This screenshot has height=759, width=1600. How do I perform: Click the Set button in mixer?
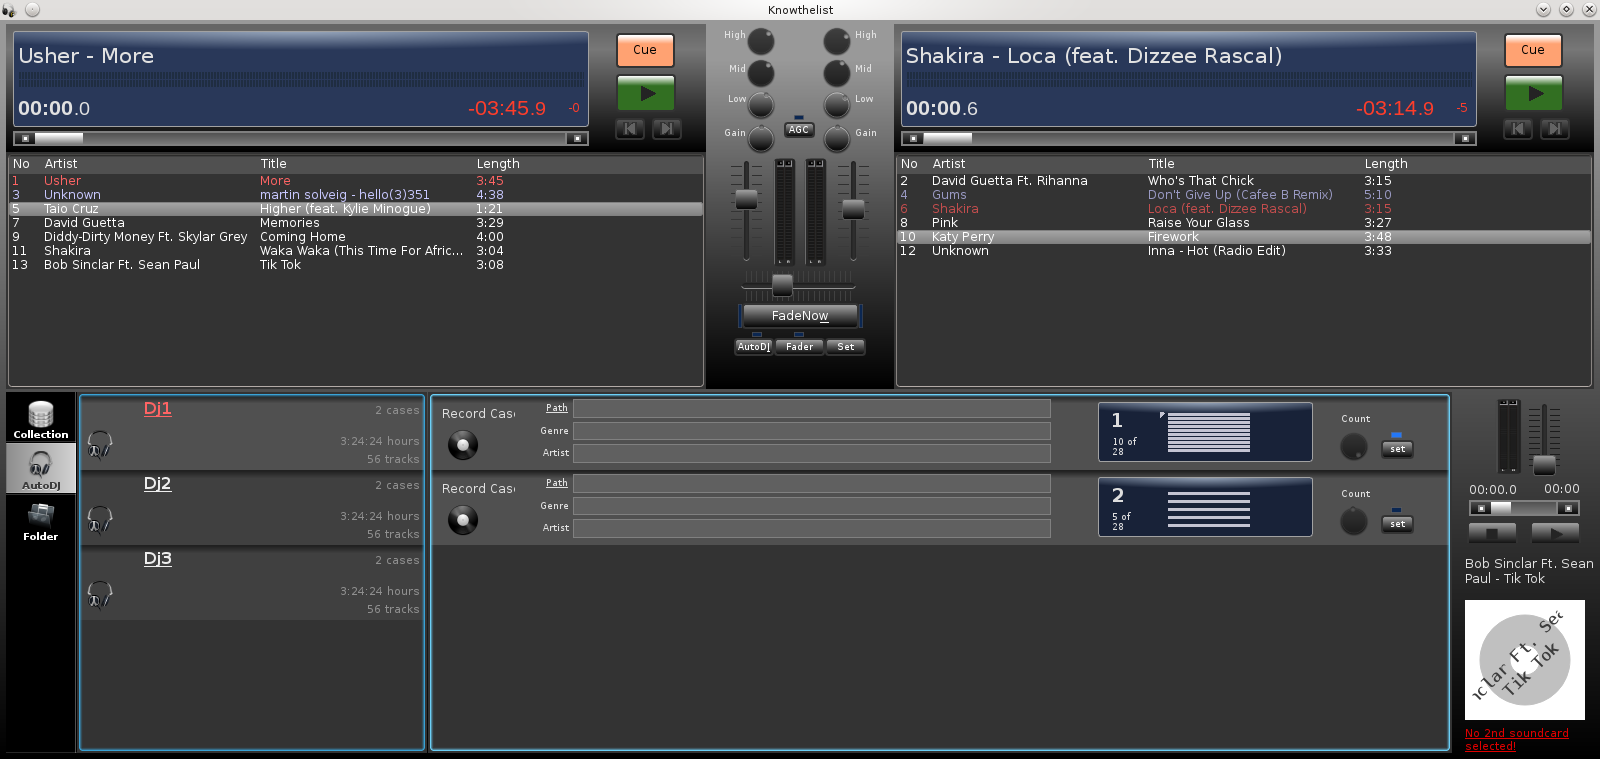pos(846,347)
